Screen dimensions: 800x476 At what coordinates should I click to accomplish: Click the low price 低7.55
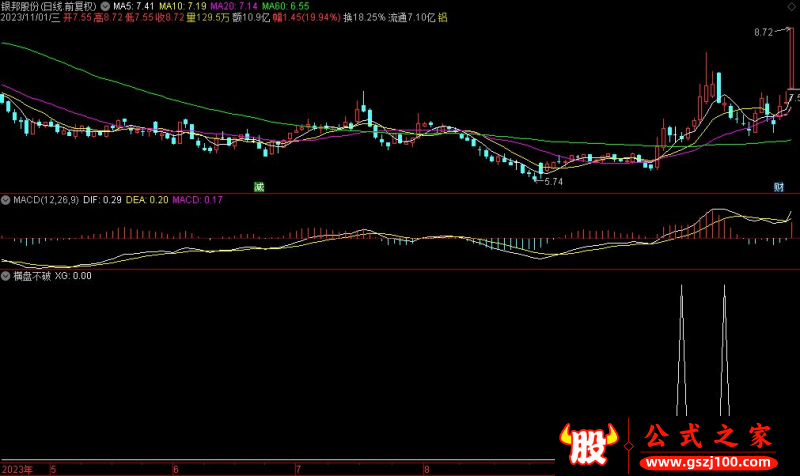point(139,17)
